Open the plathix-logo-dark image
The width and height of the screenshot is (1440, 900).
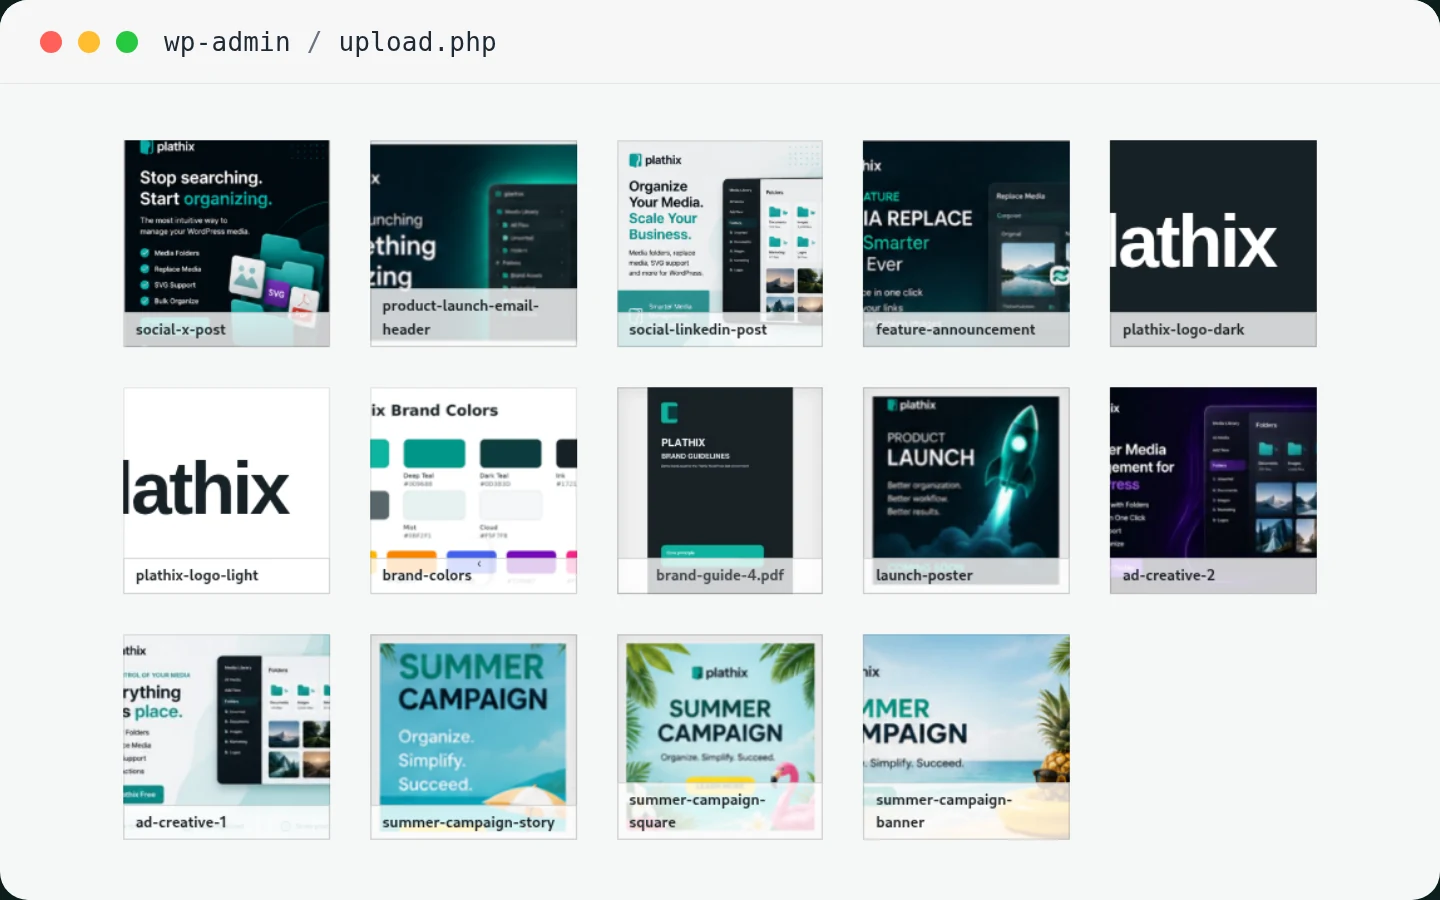coord(1213,243)
